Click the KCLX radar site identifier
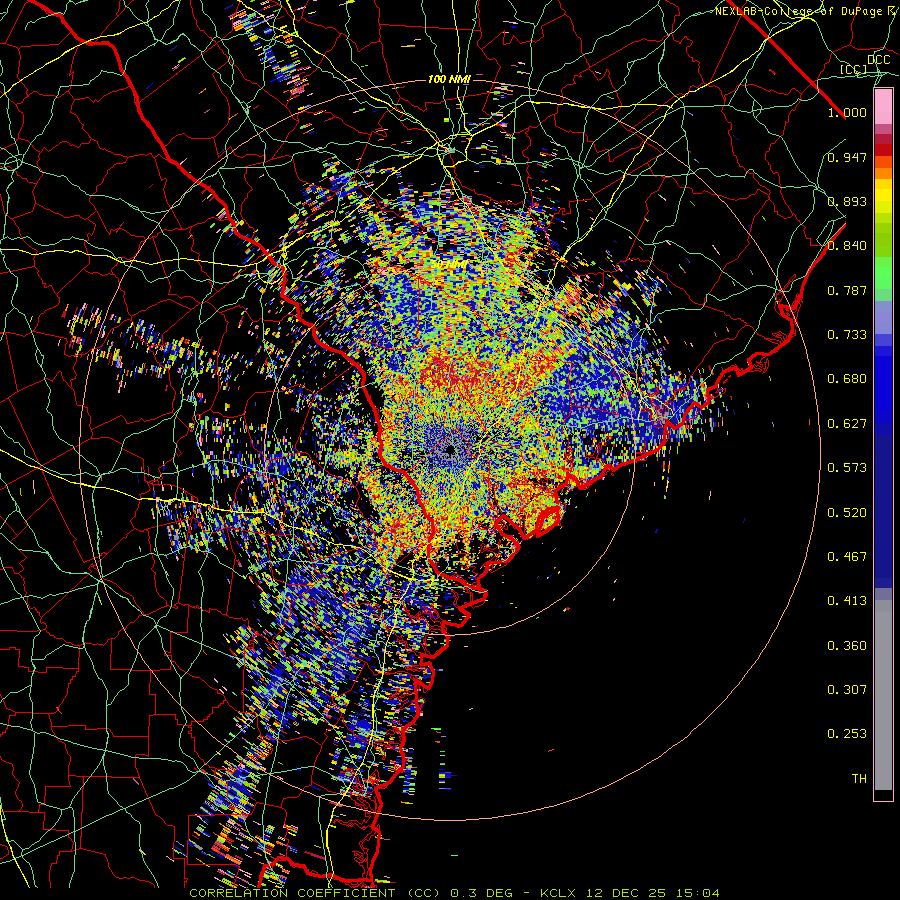This screenshot has width=900, height=900. [x=560, y=893]
